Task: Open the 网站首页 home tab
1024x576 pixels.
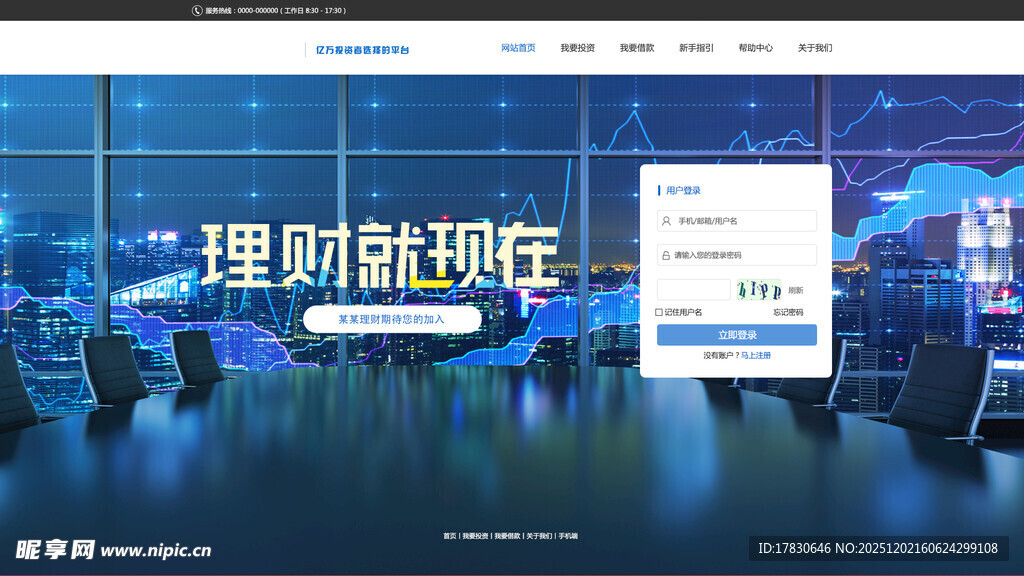Action: coord(518,48)
